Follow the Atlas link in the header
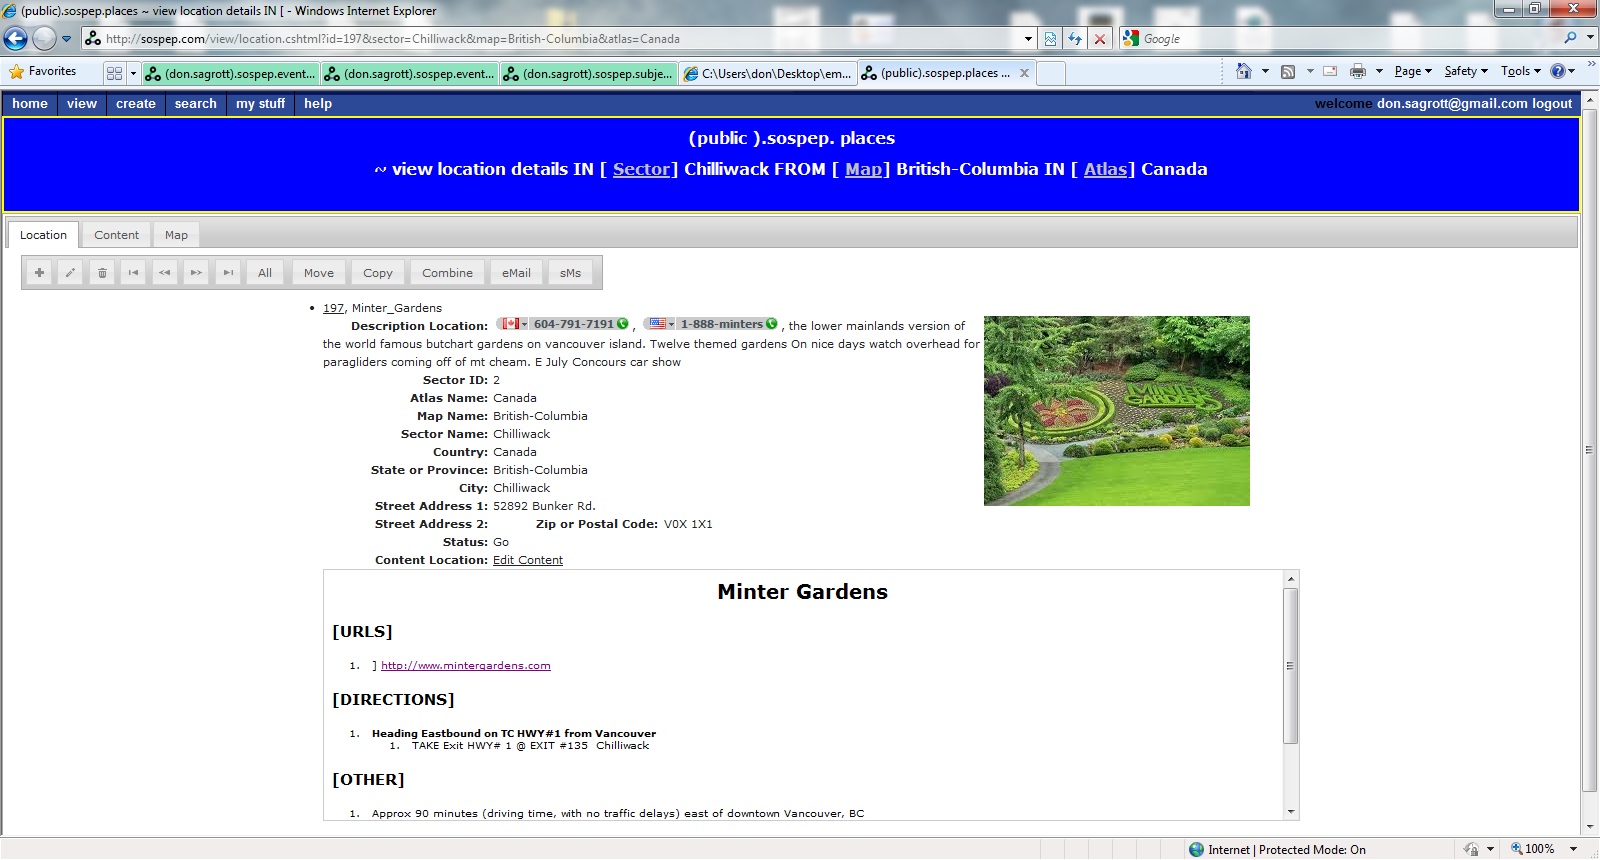This screenshot has width=1600, height=860. pyautogui.click(x=1106, y=169)
